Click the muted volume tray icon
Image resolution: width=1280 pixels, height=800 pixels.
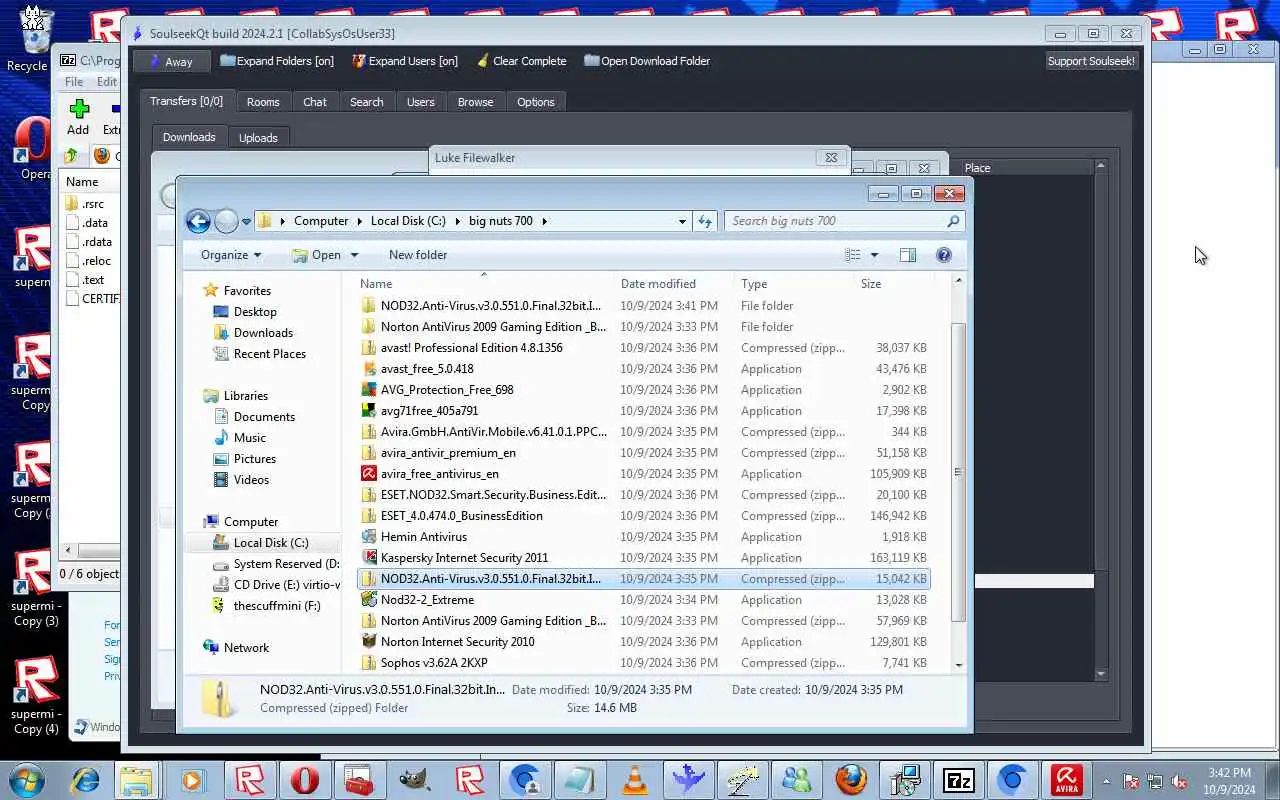pos(1180,781)
